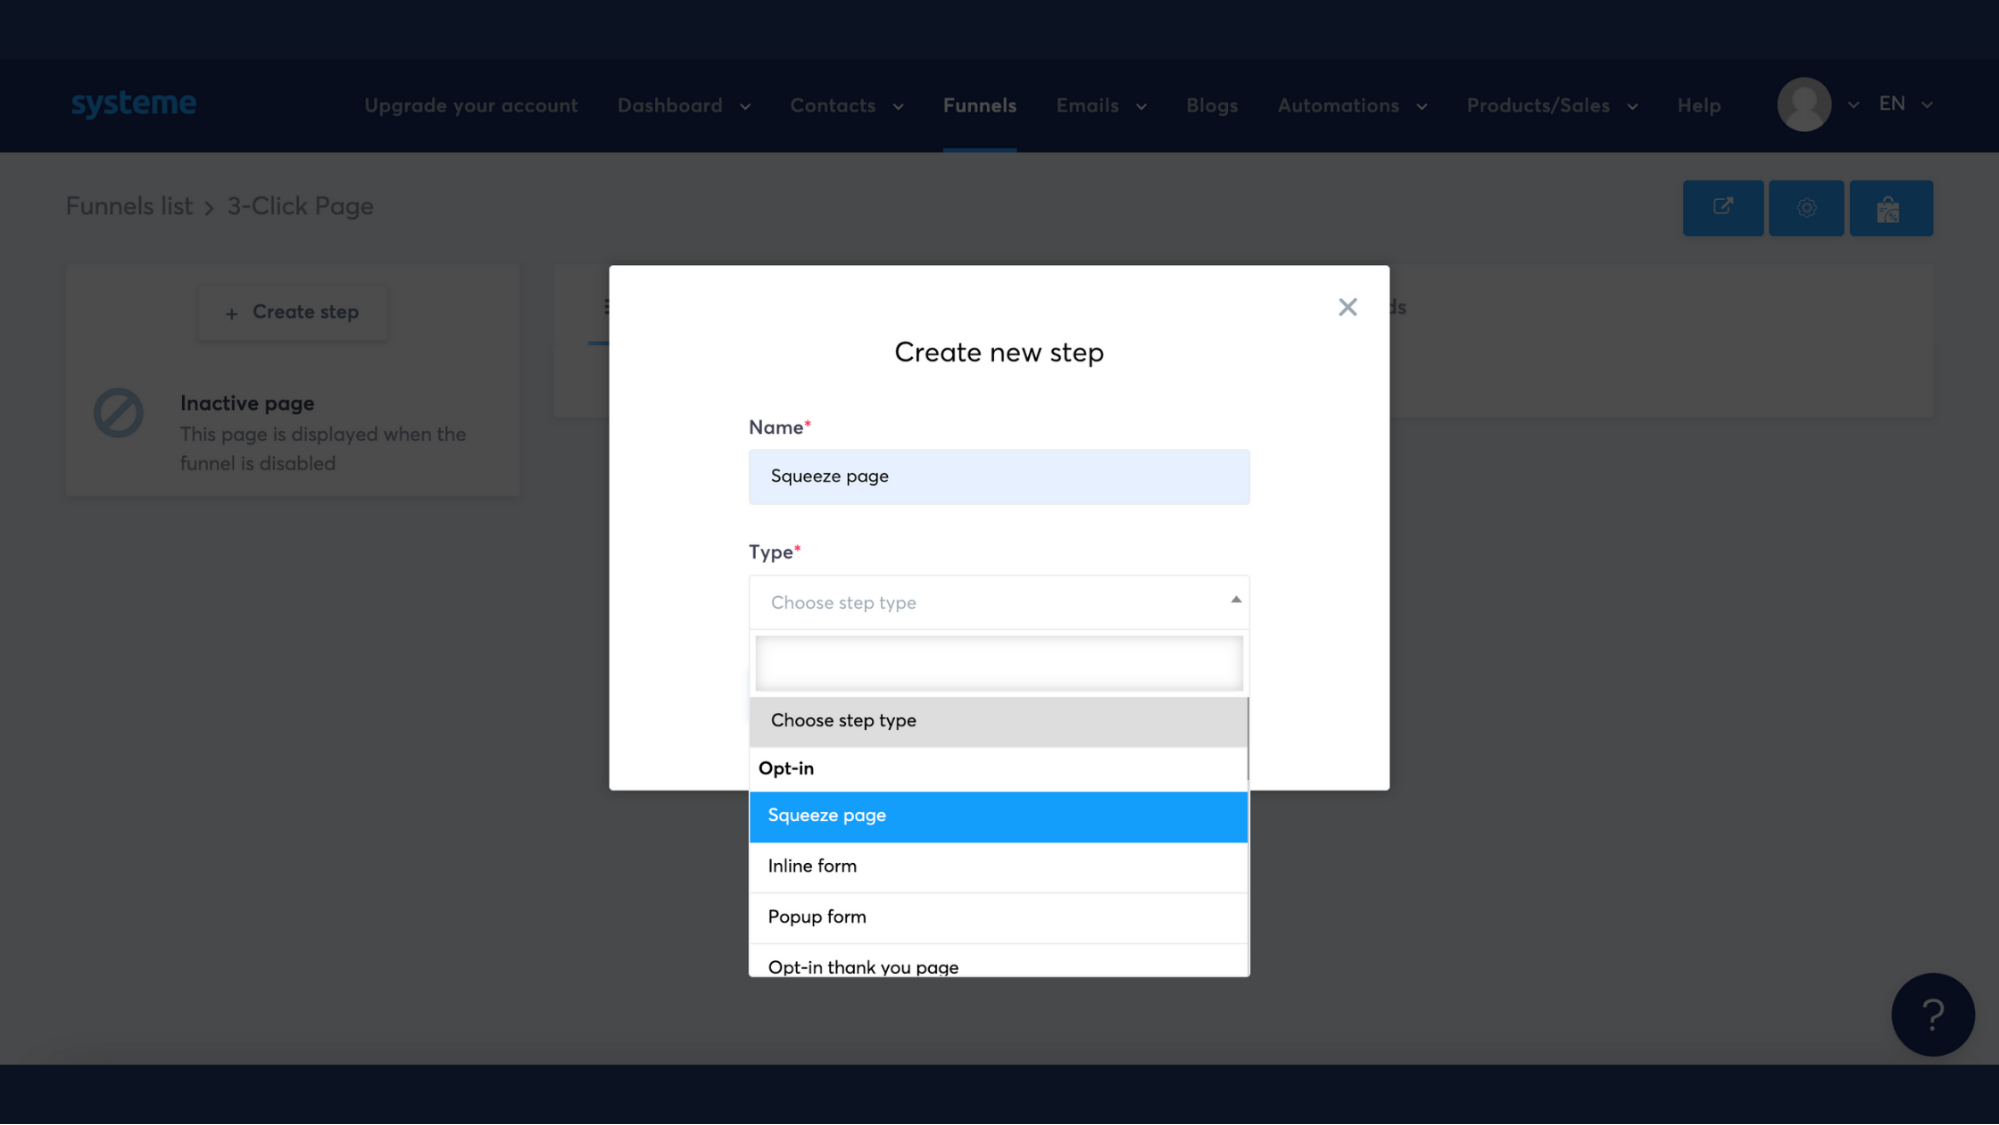Click the help question mark bubble
The width and height of the screenshot is (1999, 1125).
(x=1932, y=1014)
